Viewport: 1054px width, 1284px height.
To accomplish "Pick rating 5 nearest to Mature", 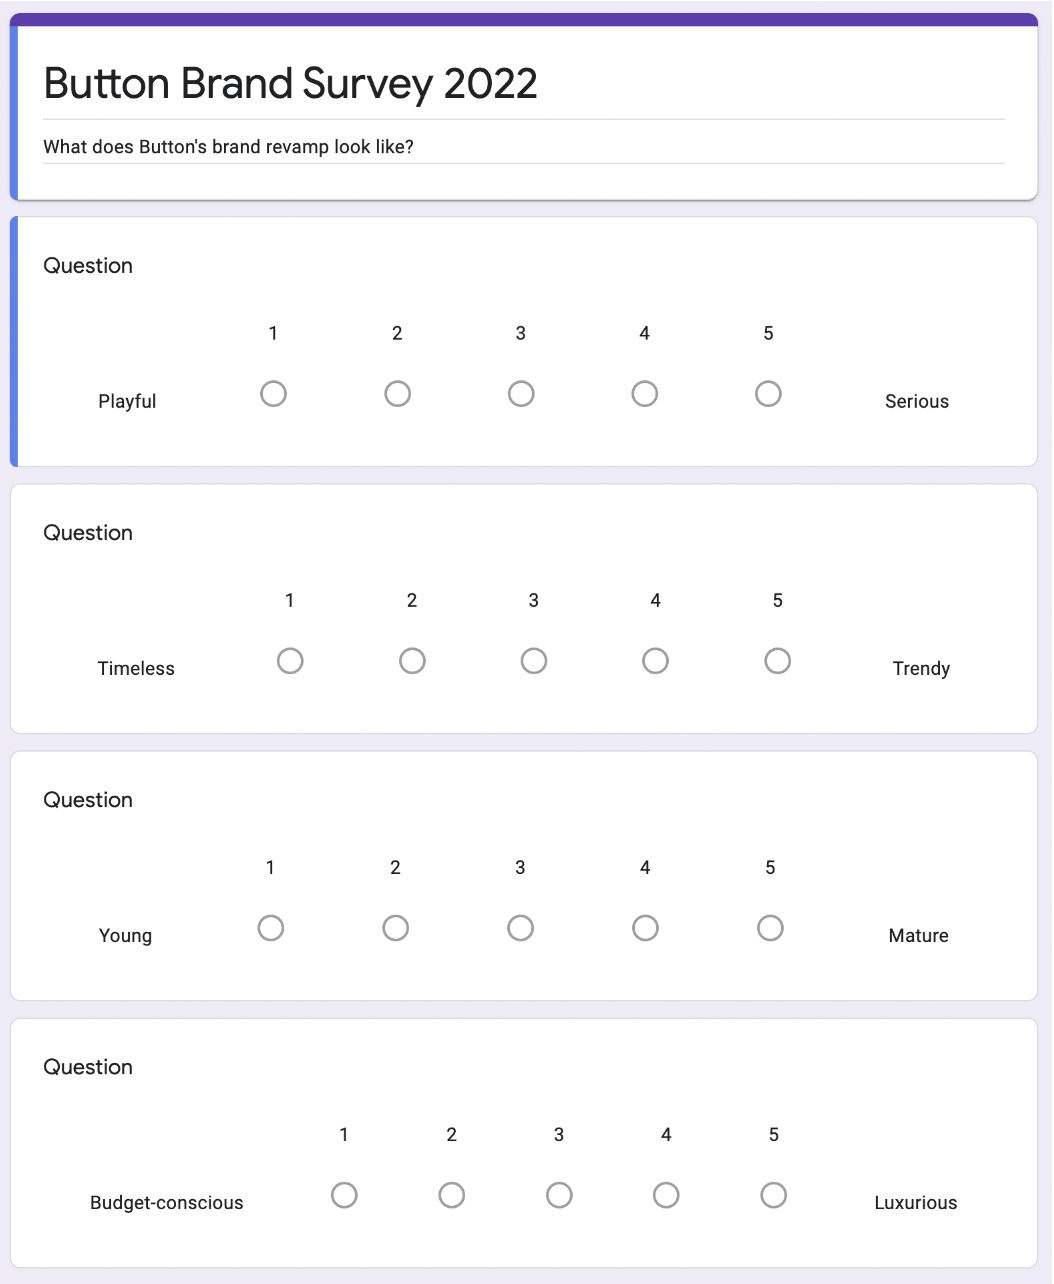I will pyautogui.click(x=770, y=928).
